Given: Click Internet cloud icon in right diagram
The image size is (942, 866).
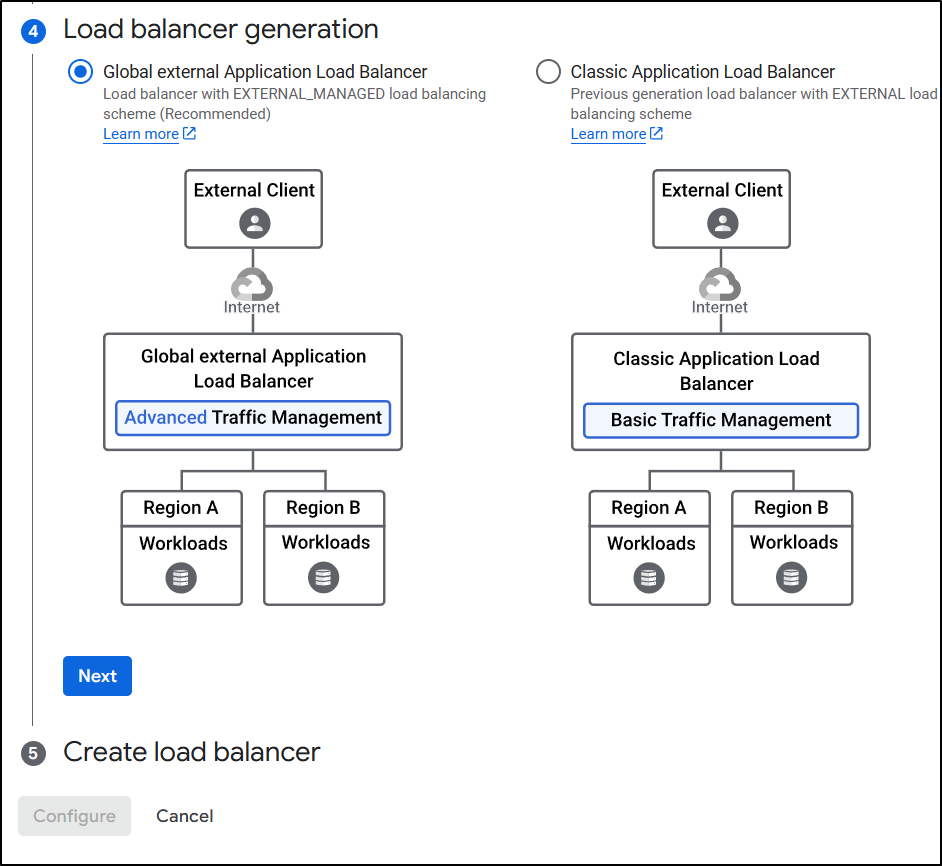Looking at the screenshot, I should pyautogui.click(x=720, y=285).
